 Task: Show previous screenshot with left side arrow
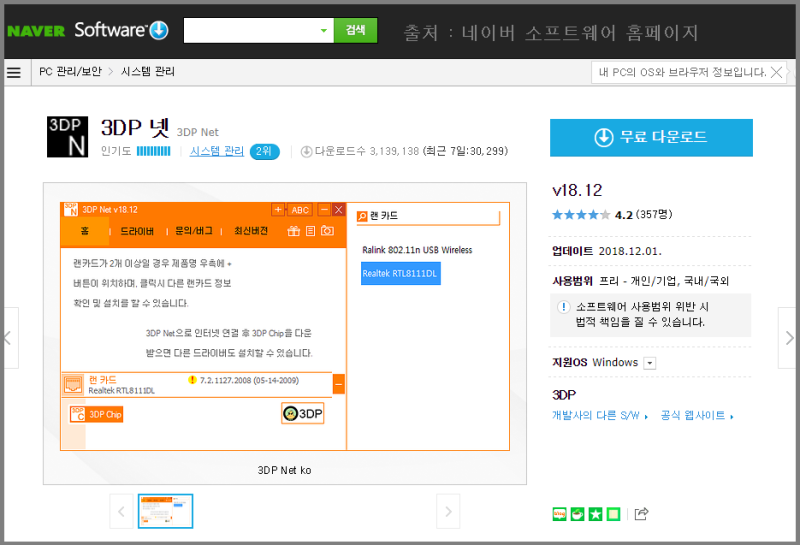[x=10, y=338]
